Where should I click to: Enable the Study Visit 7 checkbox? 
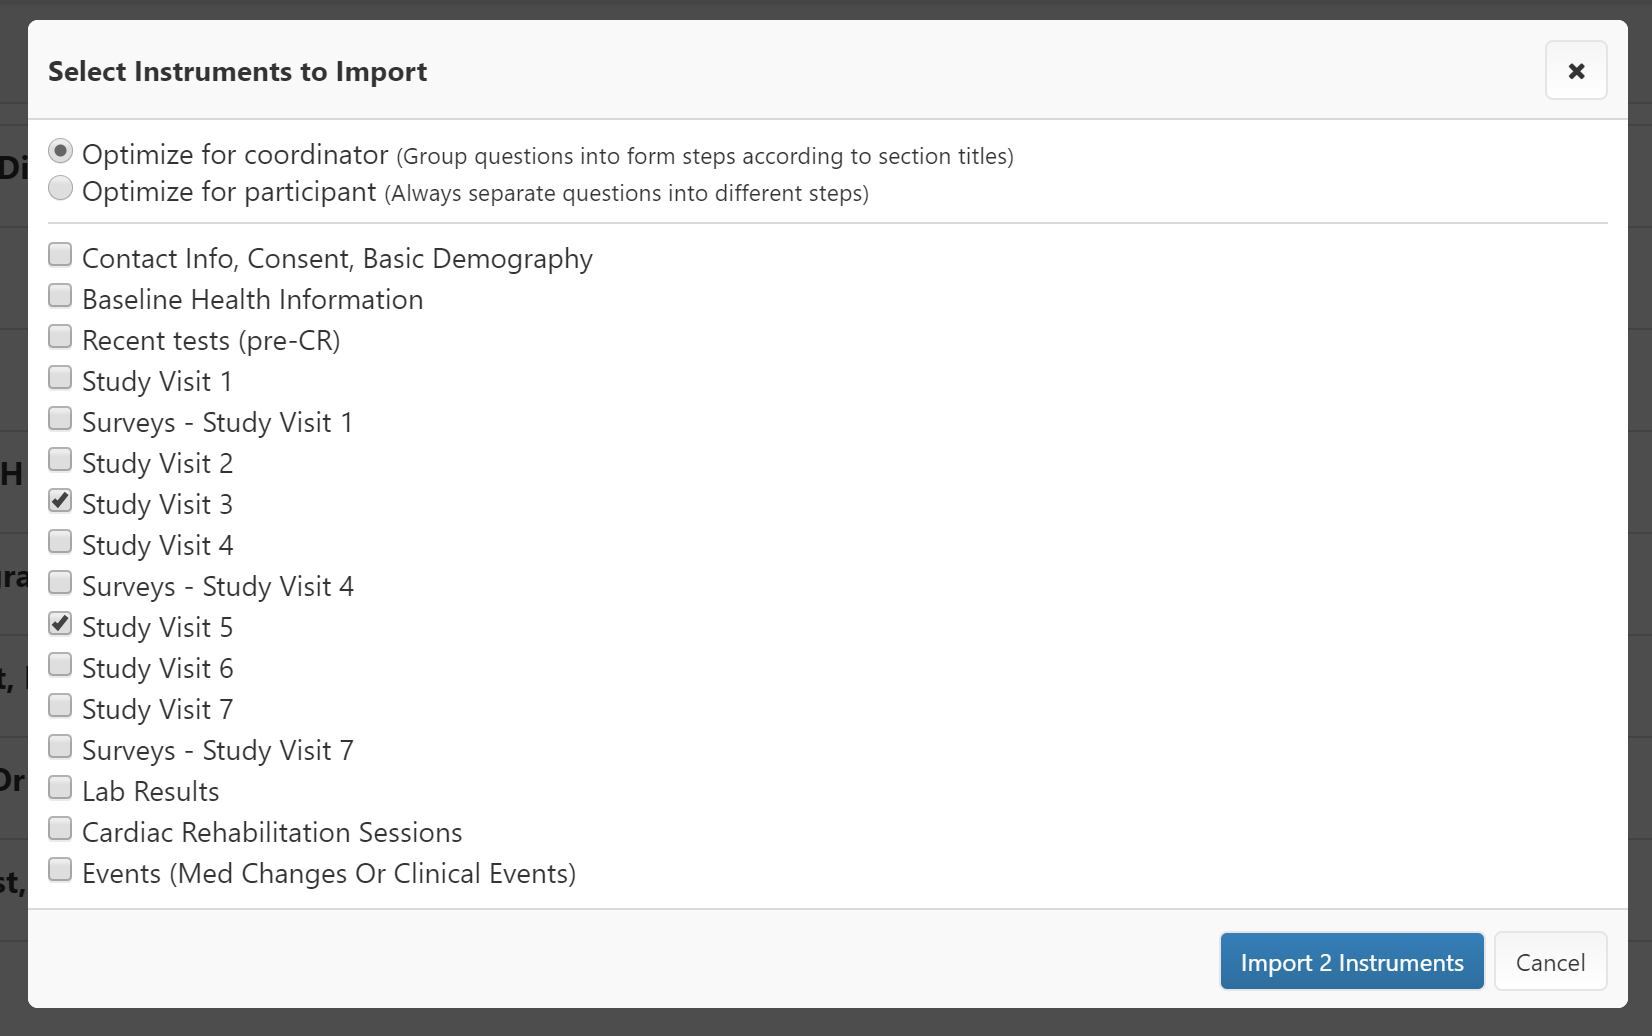61,706
